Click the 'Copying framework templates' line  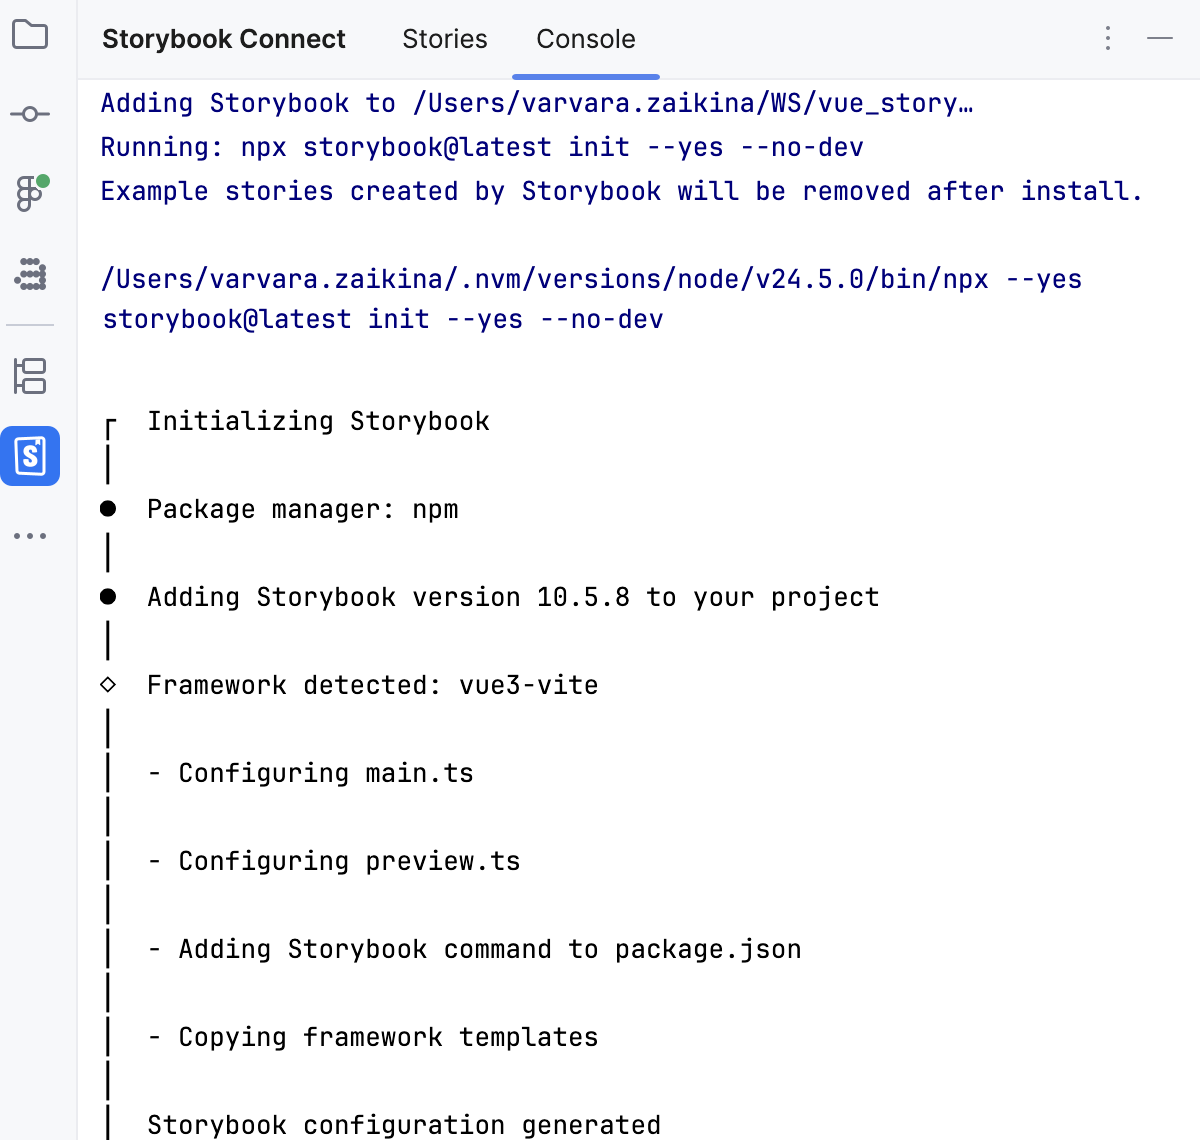373,1037
